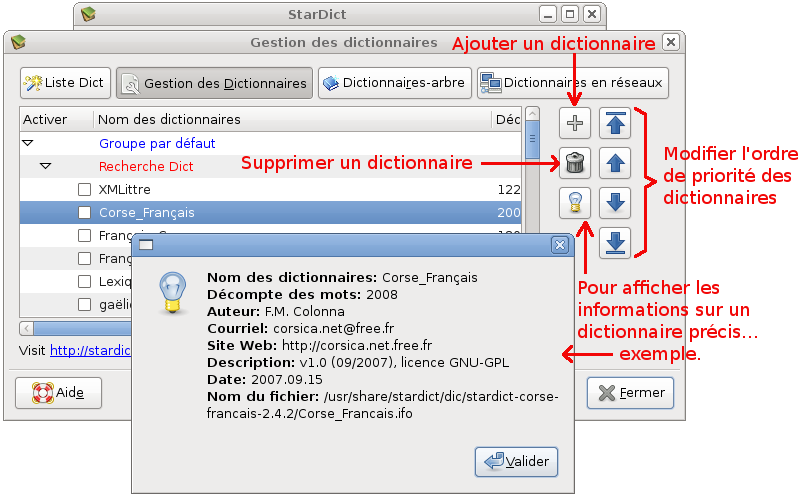Click the http://corsica.net.free.fr site text
The image size is (805, 500).
coord(357,345)
